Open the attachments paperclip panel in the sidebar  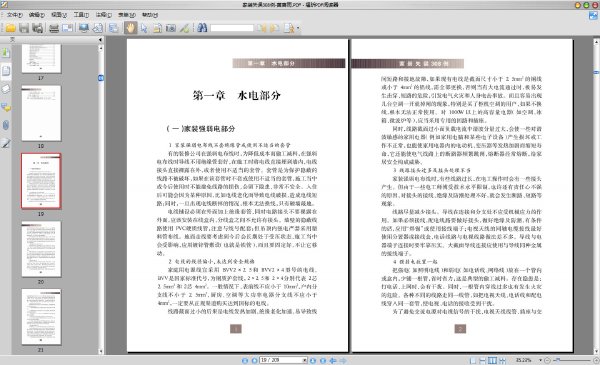(6, 125)
